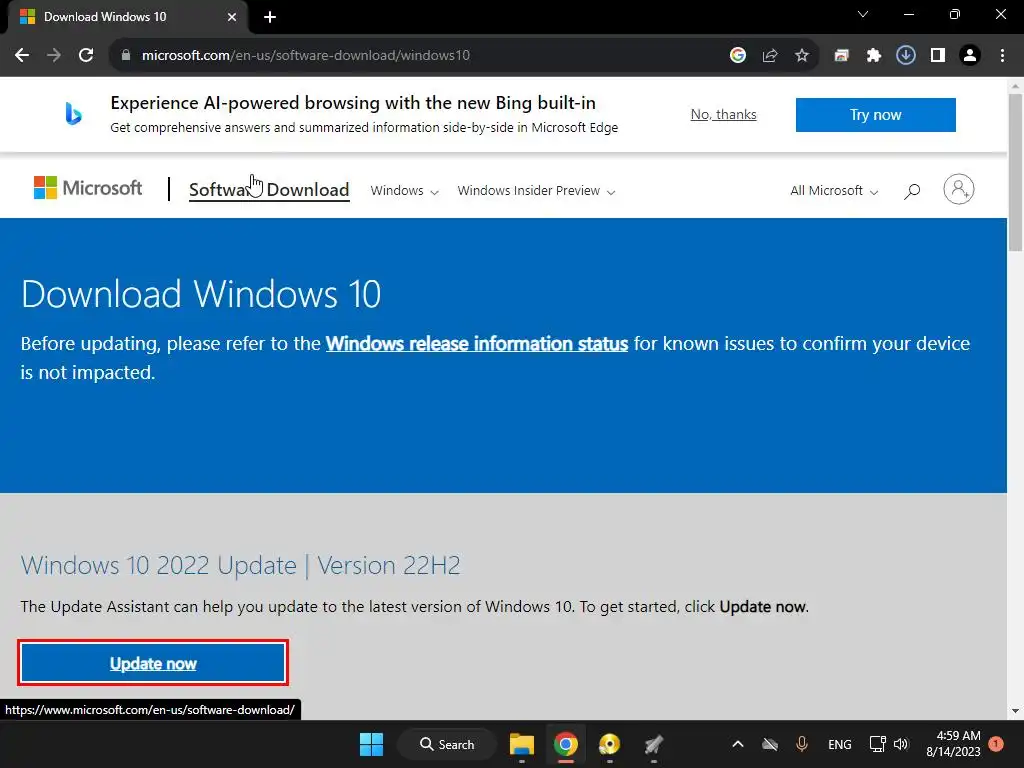Open the Windows Start menu
Image resolution: width=1024 pixels, height=768 pixels.
[372, 744]
